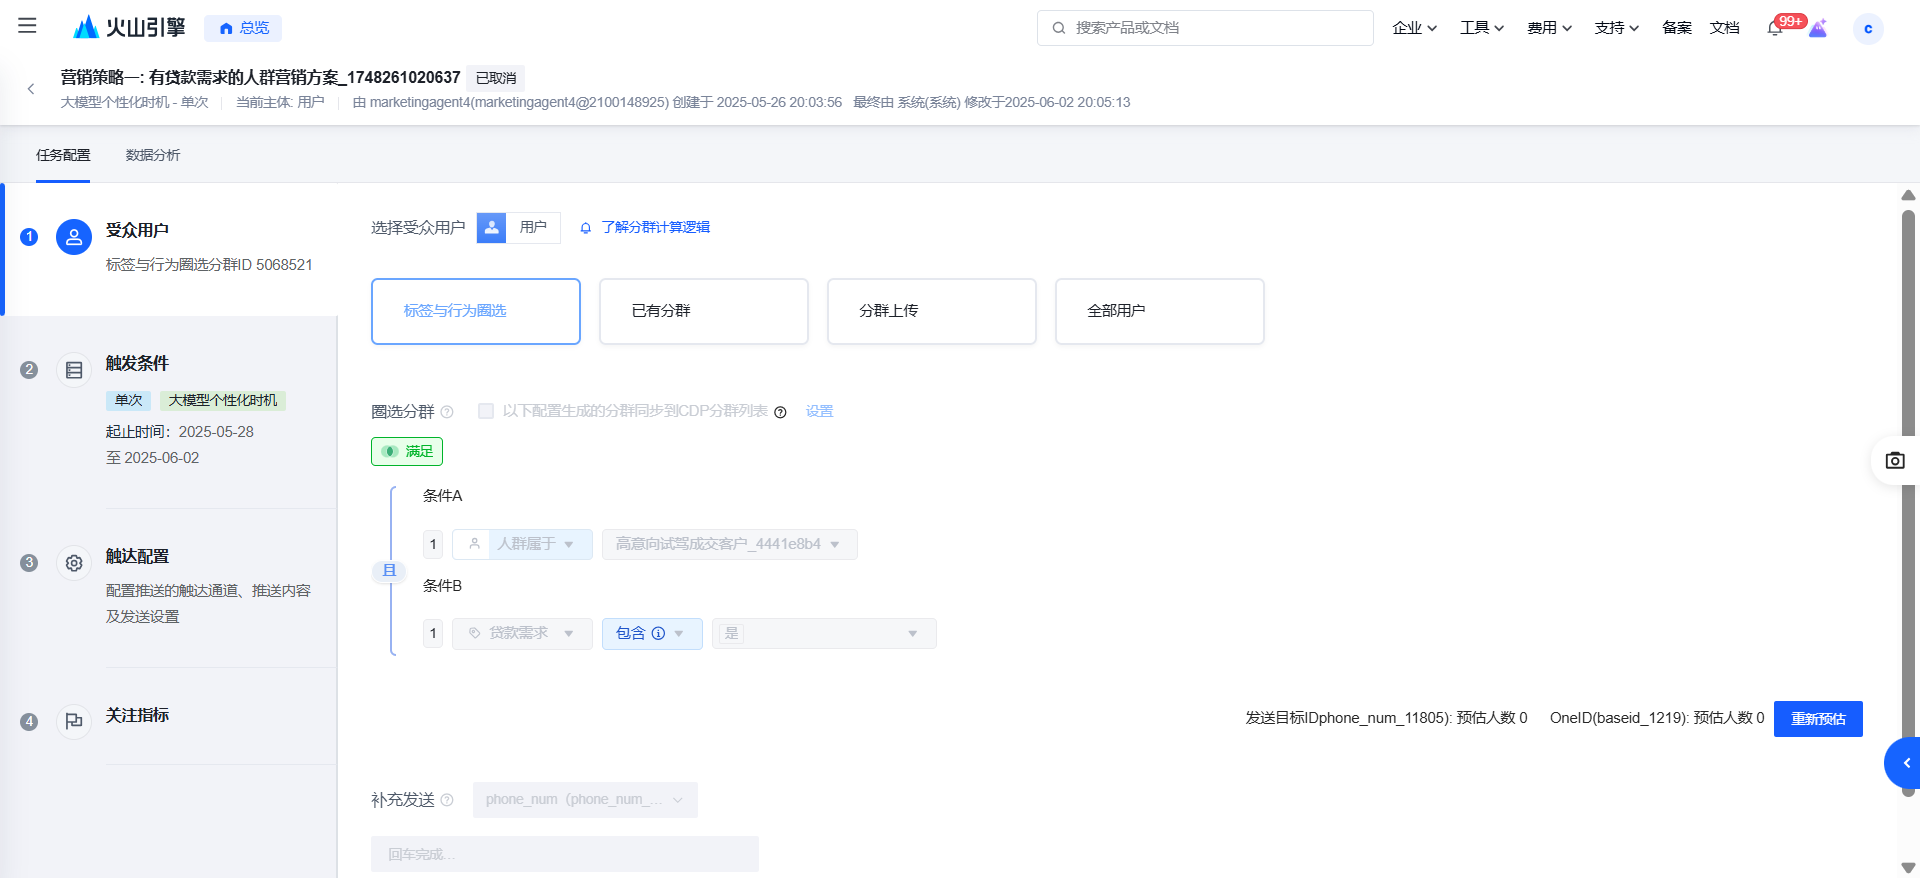Open the purple AI assistant icon
1920x878 pixels.
(1818, 28)
